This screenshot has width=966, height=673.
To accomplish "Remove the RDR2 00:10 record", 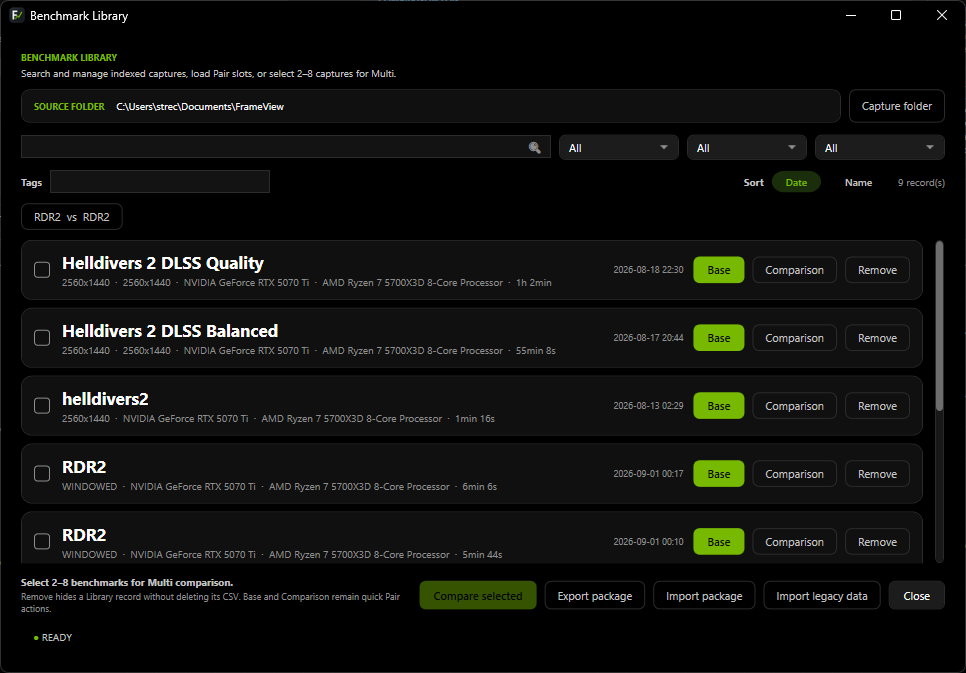I will (x=877, y=541).
